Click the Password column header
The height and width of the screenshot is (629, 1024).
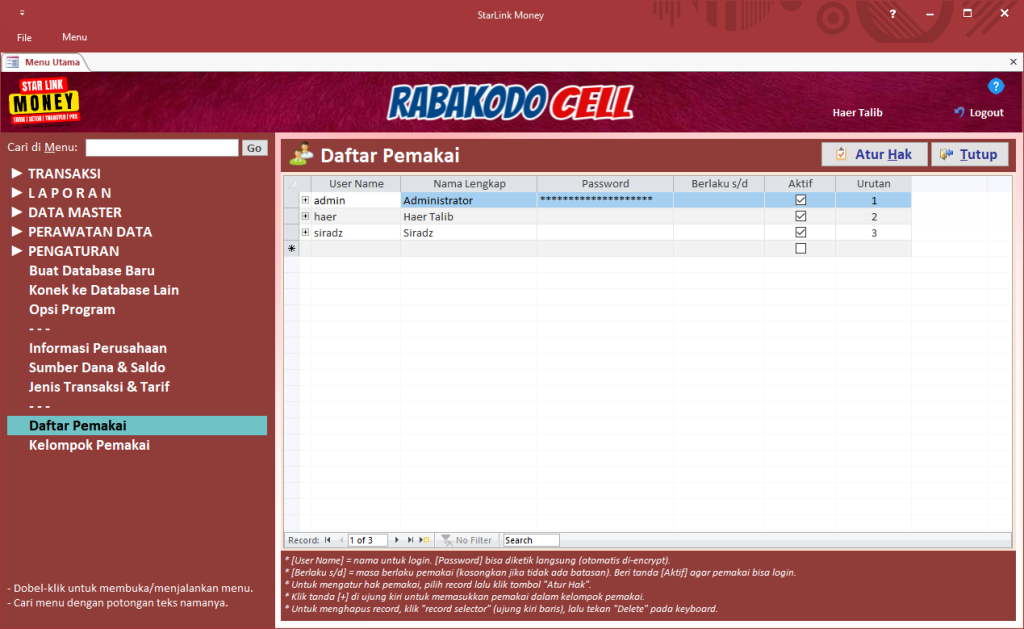pyautogui.click(x=605, y=184)
